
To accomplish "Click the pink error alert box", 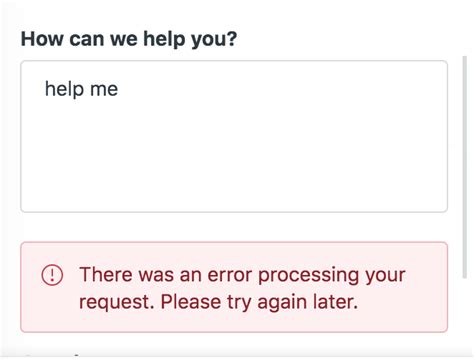I will tap(234, 287).
